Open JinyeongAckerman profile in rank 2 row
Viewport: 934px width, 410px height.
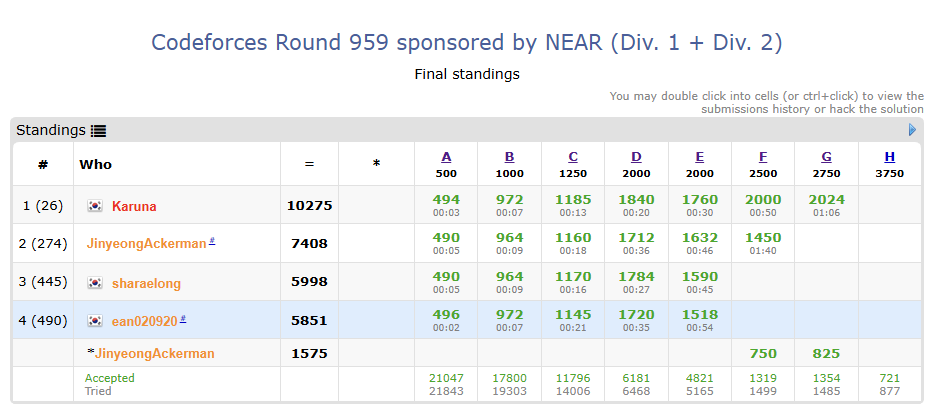(x=147, y=244)
